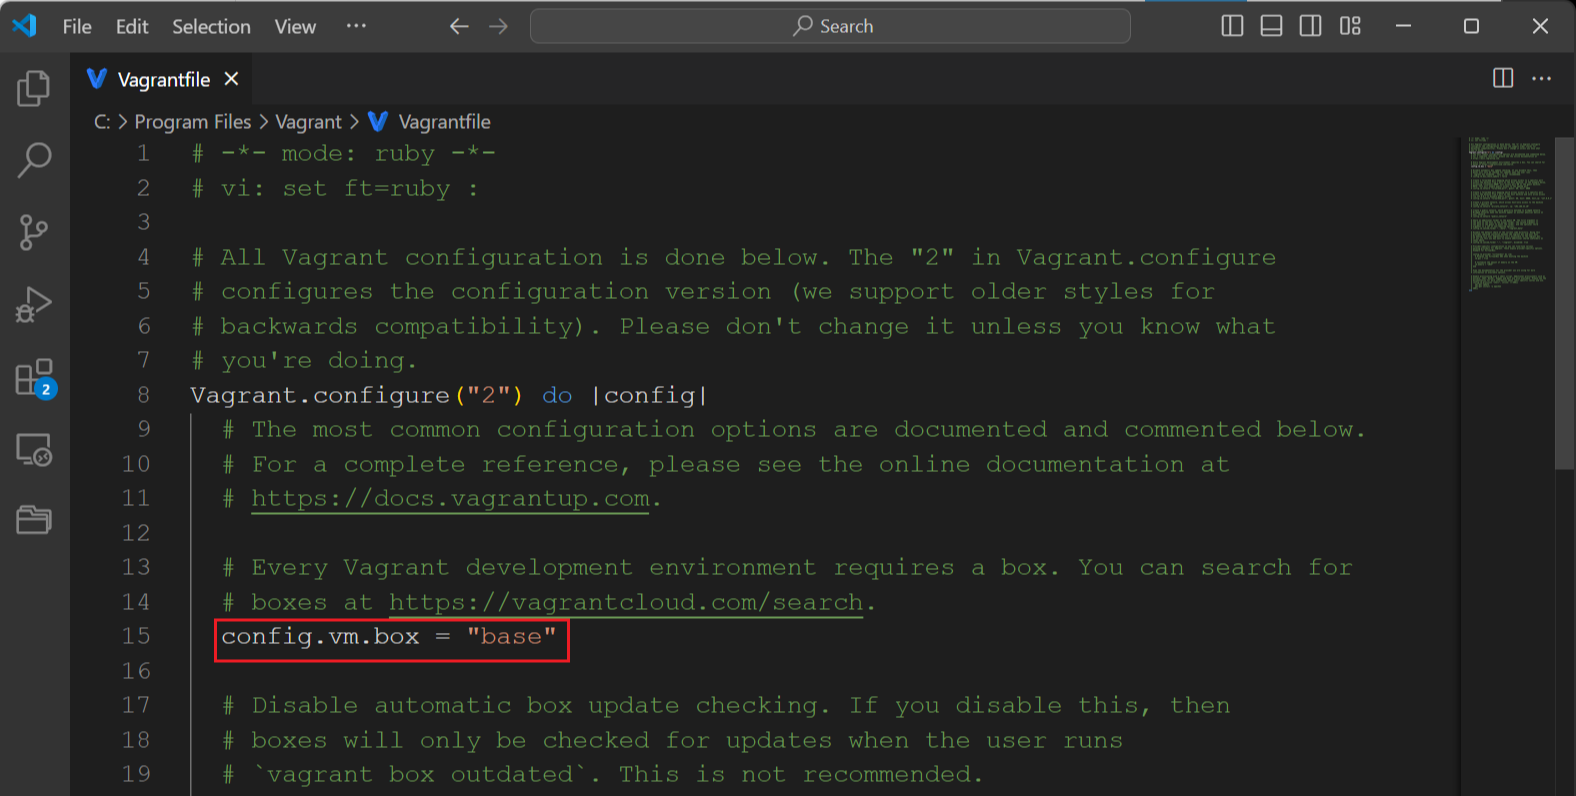The height and width of the screenshot is (796, 1576).
Task: Maximize the VS Code window
Action: click(x=1471, y=26)
